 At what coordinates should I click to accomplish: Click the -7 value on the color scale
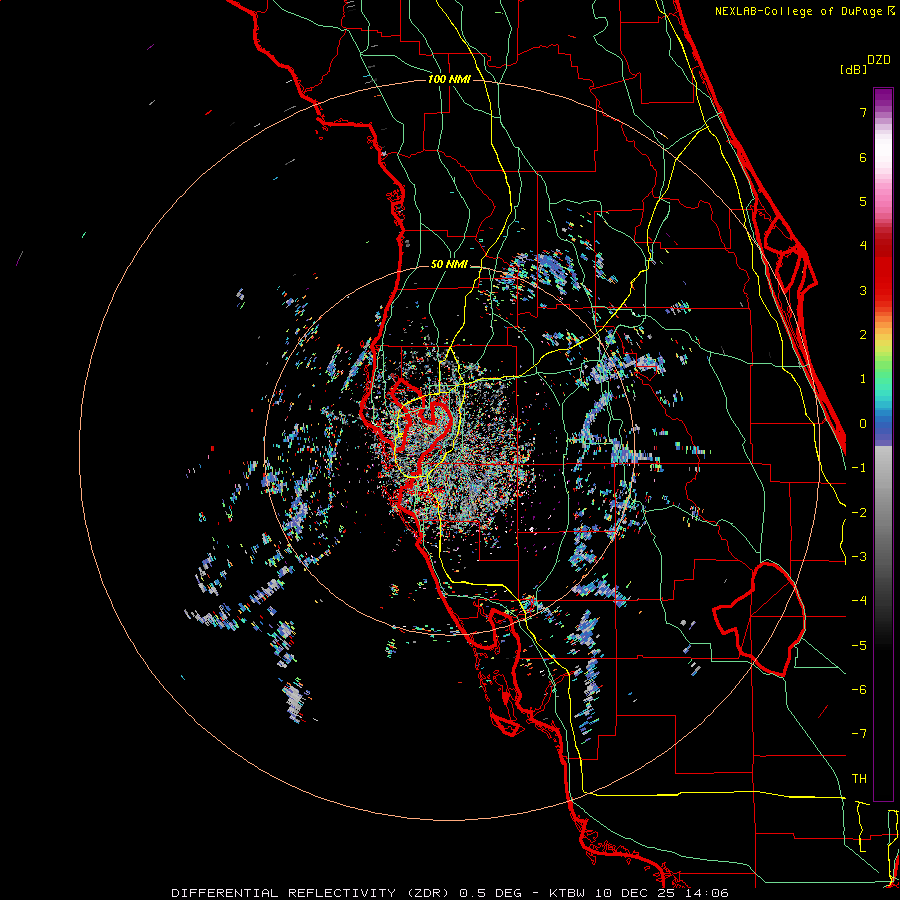[x=860, y=734]
